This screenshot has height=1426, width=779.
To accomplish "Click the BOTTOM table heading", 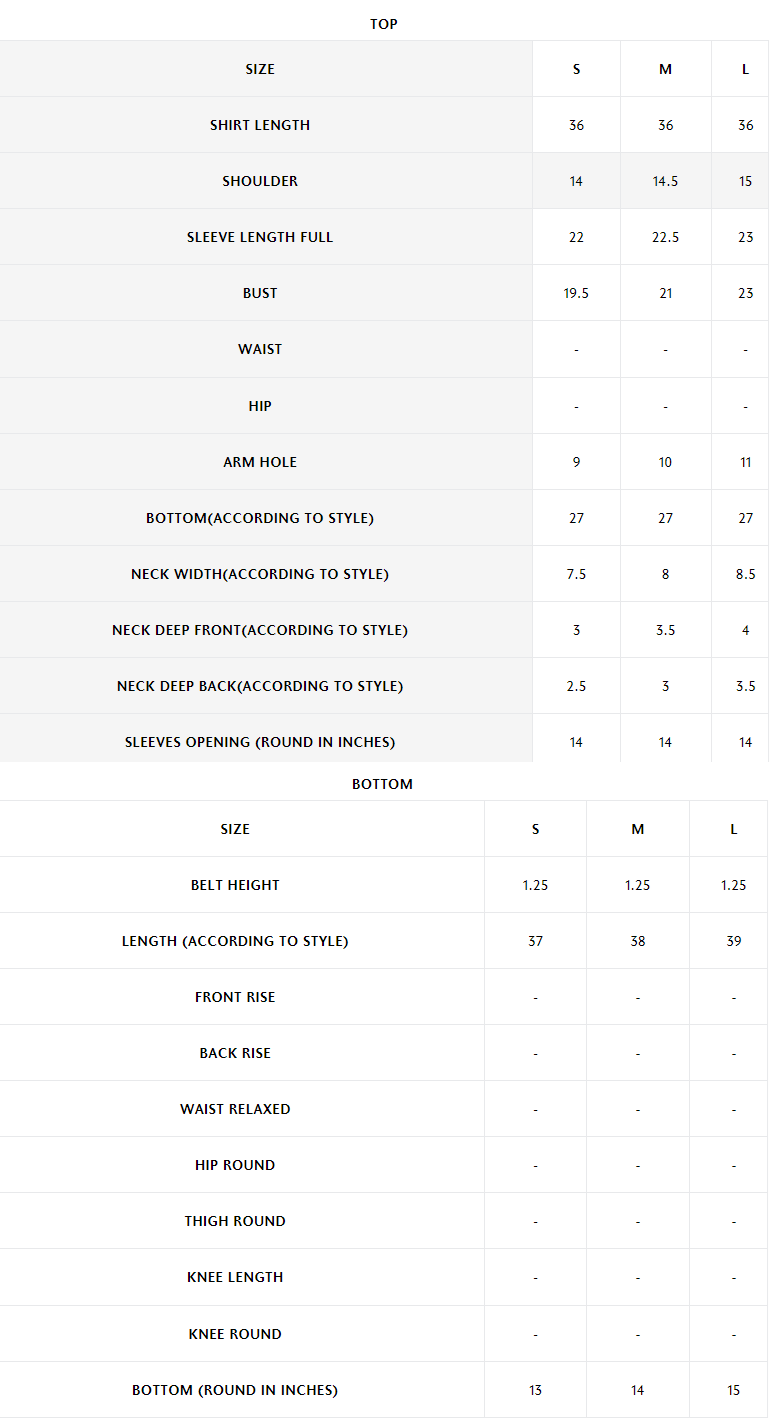I will pos(382,784).
